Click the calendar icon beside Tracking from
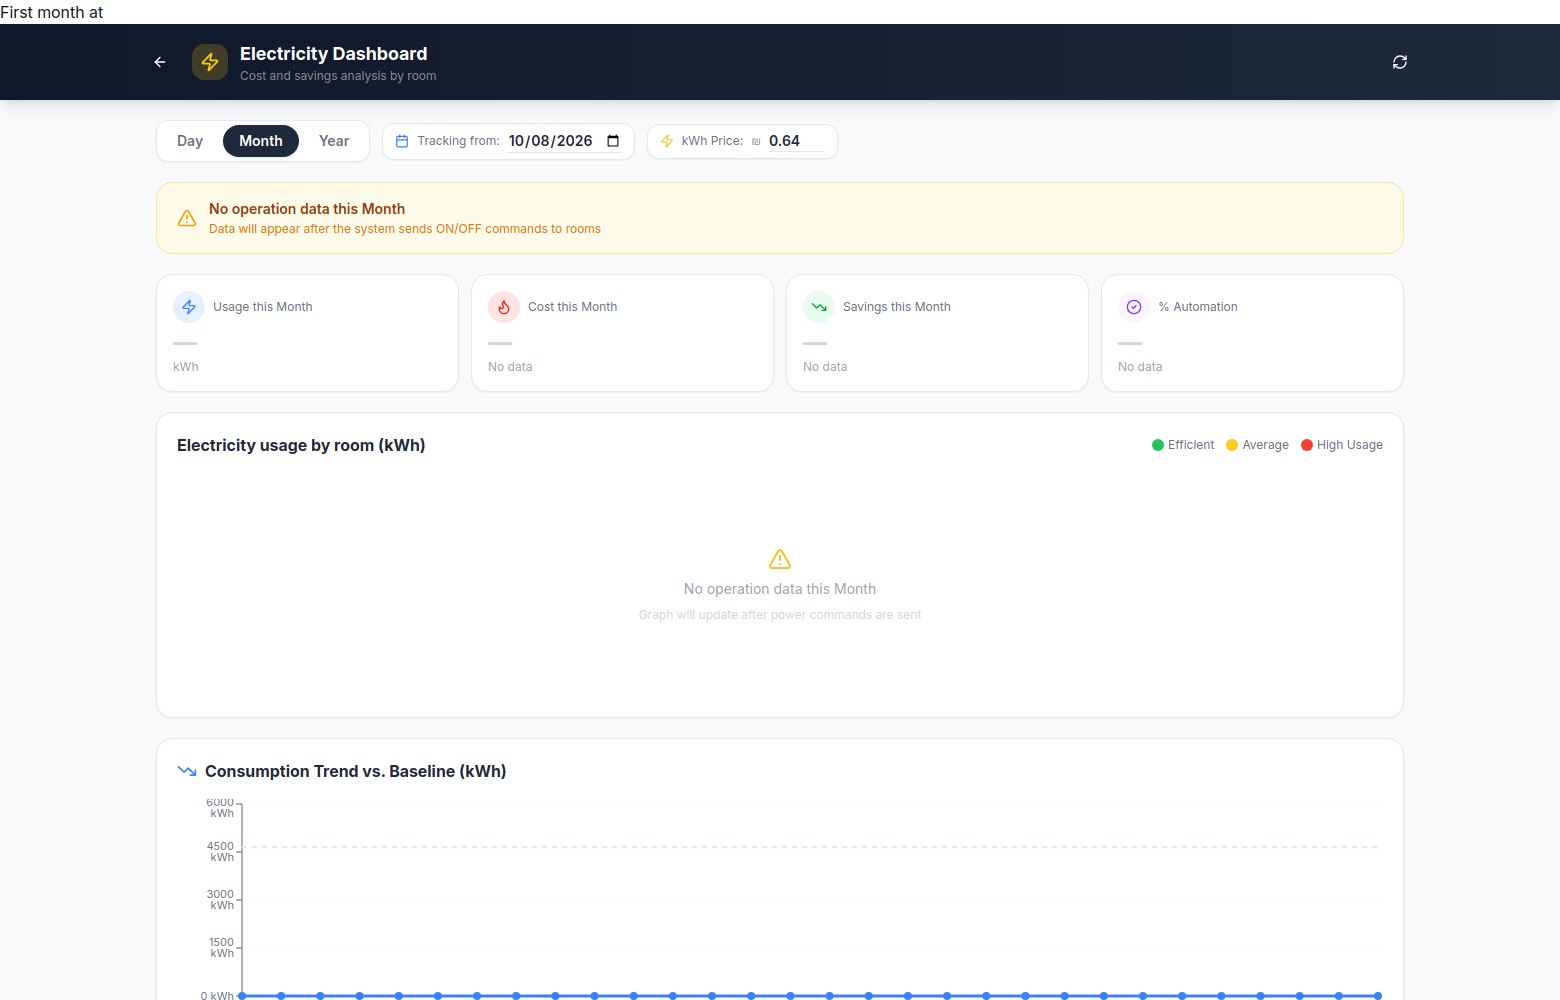Viewport: 1560px width, 1000px height. coord(402,141)
